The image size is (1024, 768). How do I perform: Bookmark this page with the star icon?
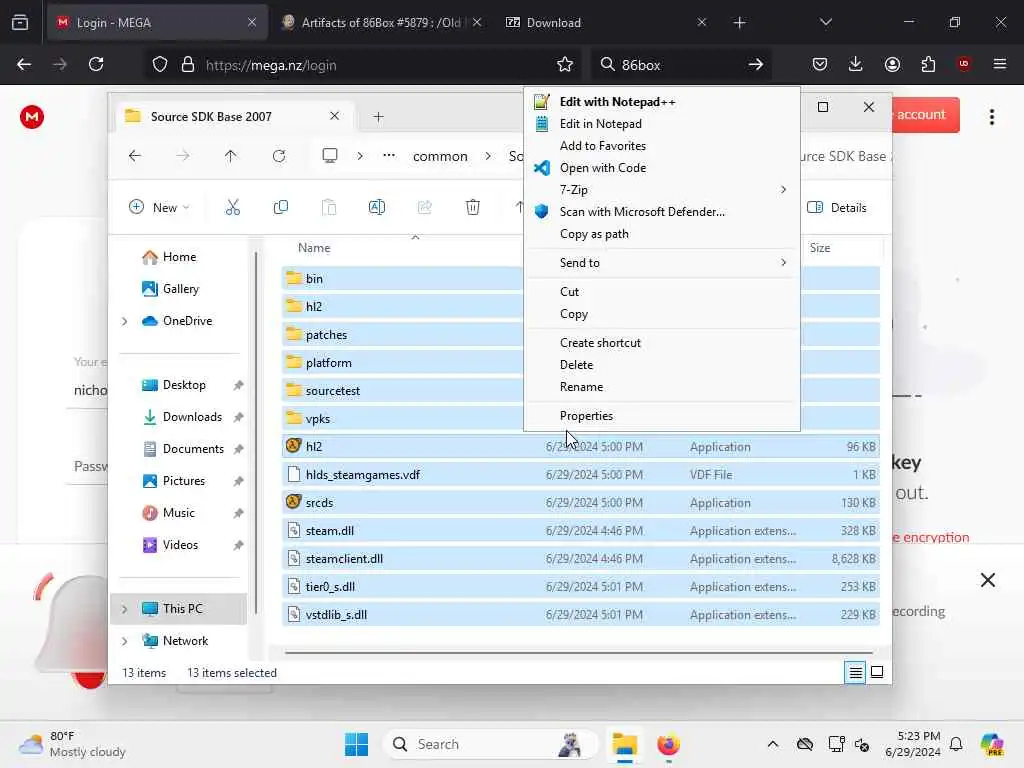(565, 65)
